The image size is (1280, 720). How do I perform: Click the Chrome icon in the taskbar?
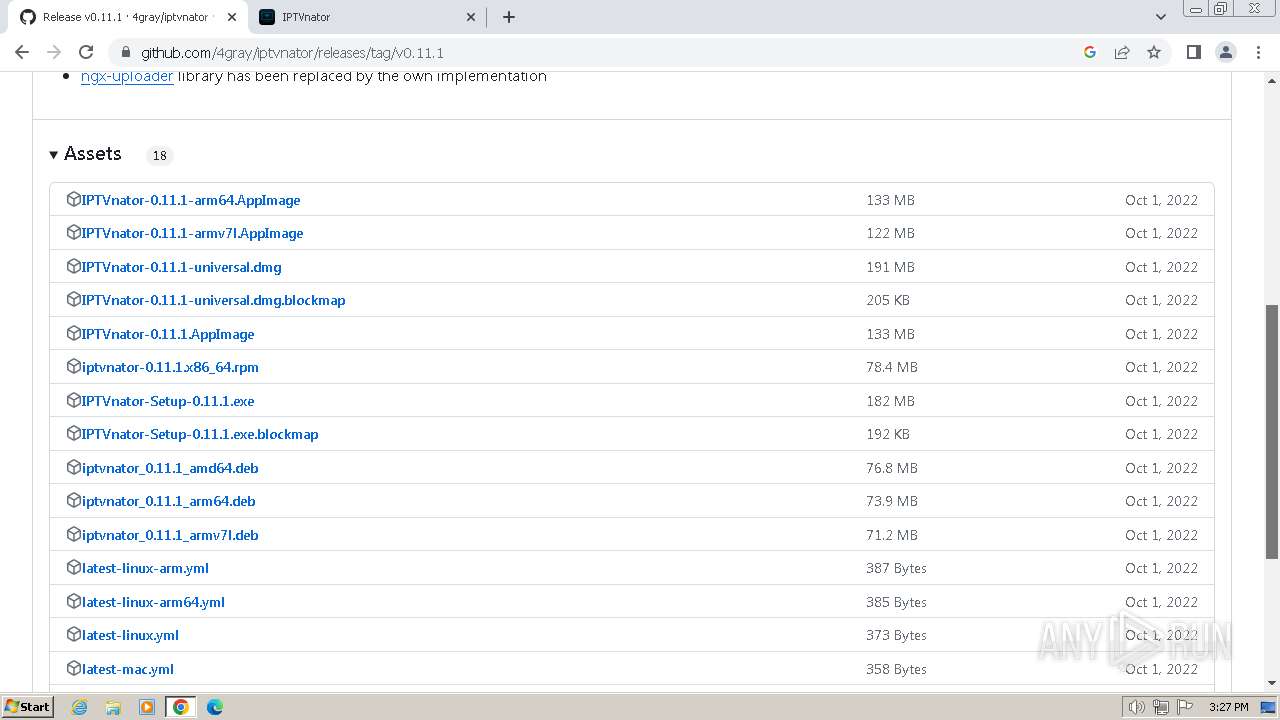coord(181,707)
